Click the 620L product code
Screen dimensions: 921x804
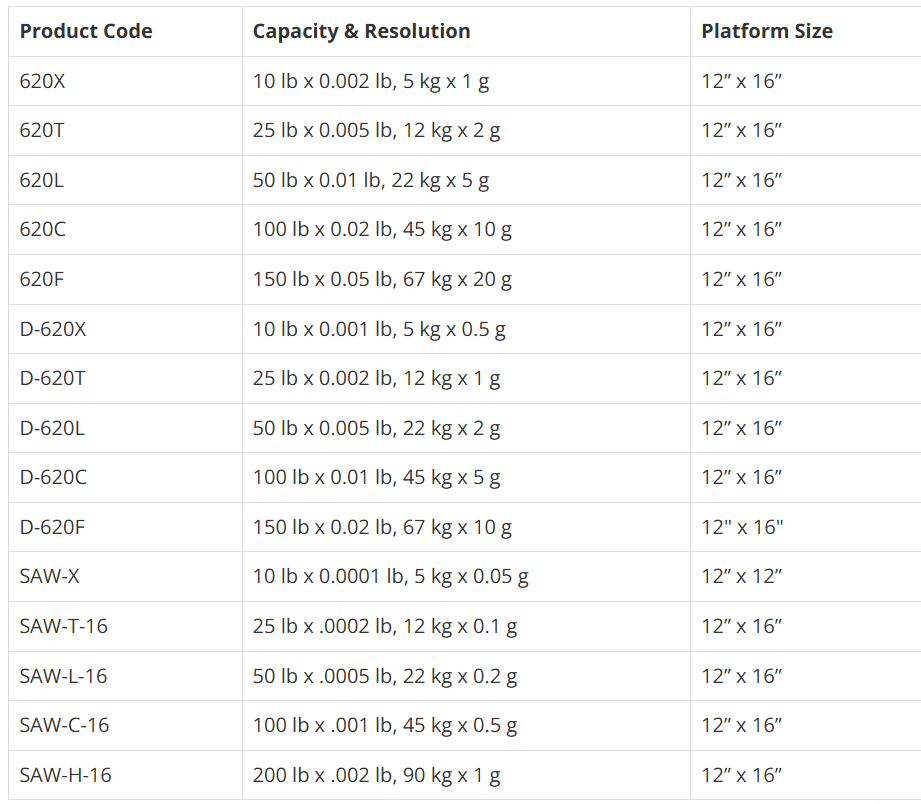pos(42,180)
